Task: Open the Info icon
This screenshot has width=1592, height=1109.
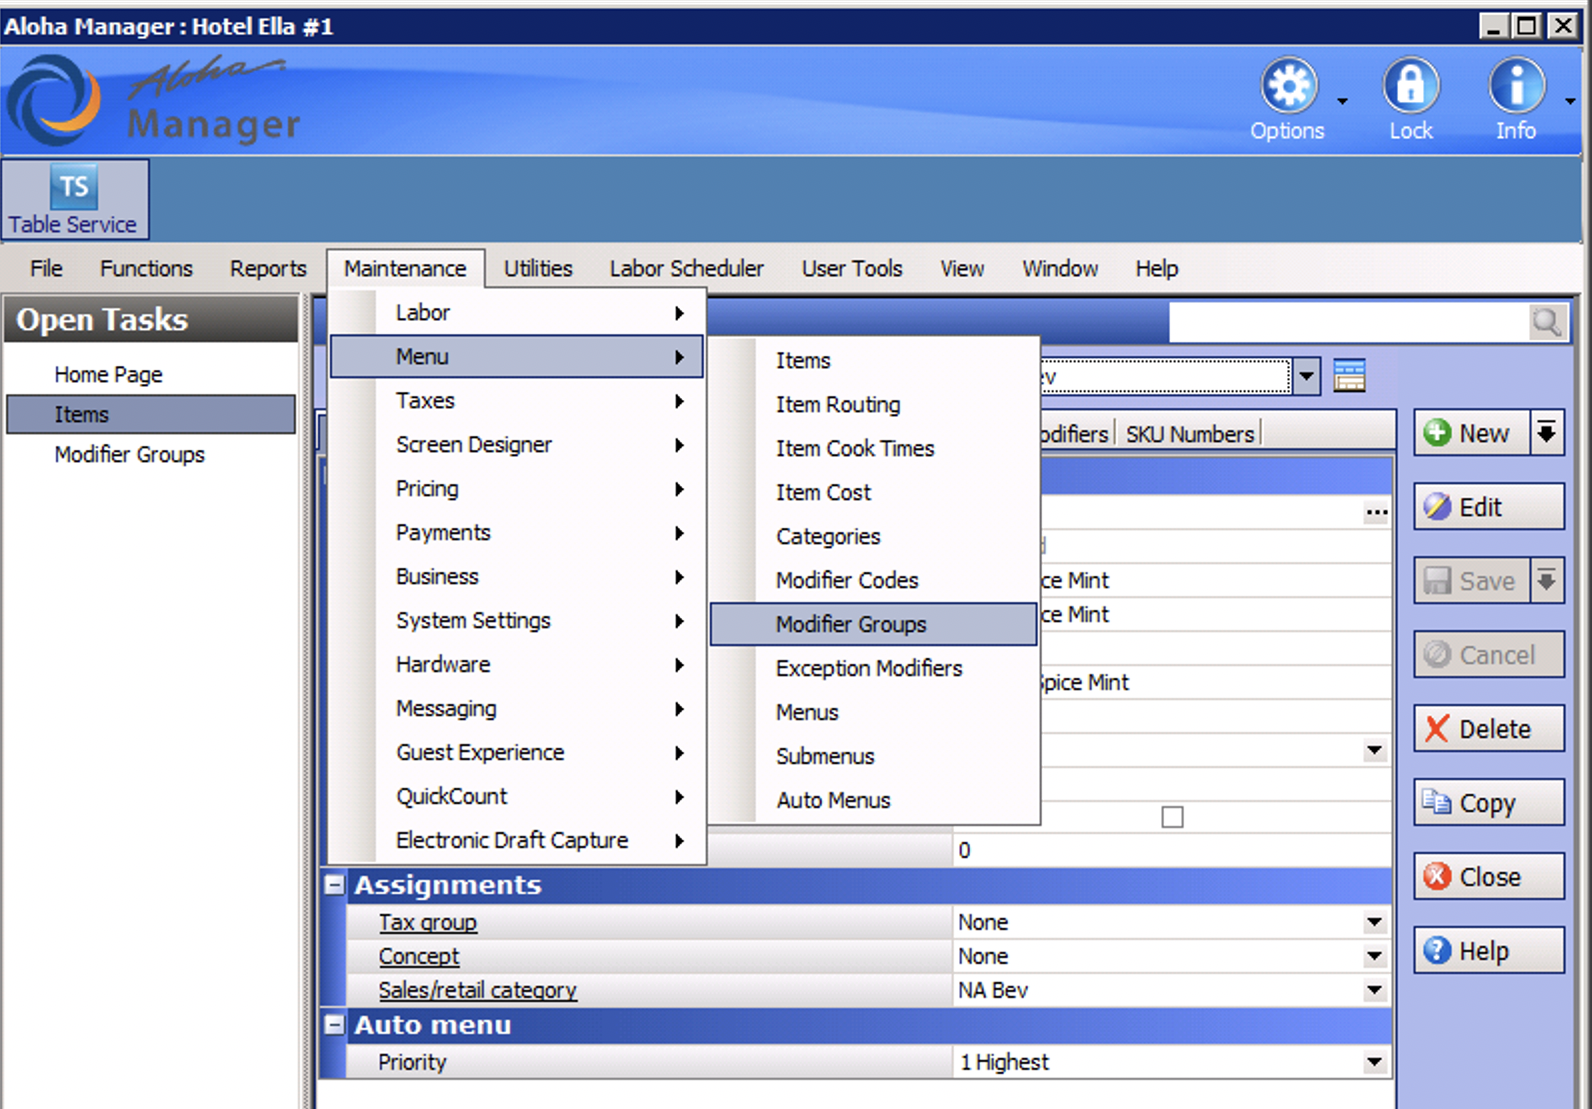Action: 1516,86
